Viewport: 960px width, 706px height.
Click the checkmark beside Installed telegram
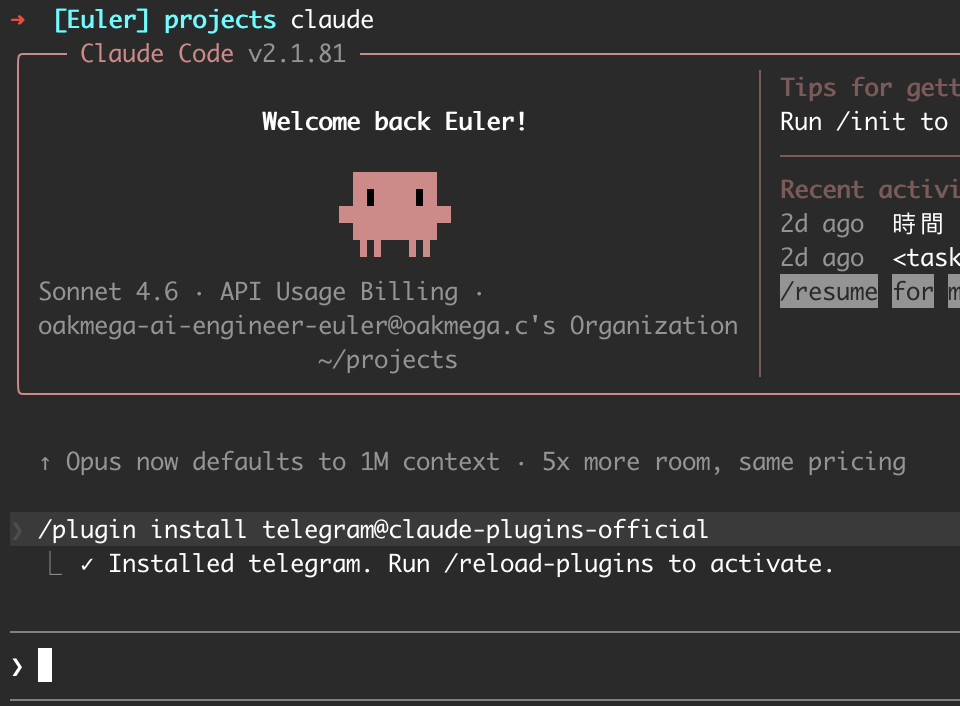(x=87, y=565)
